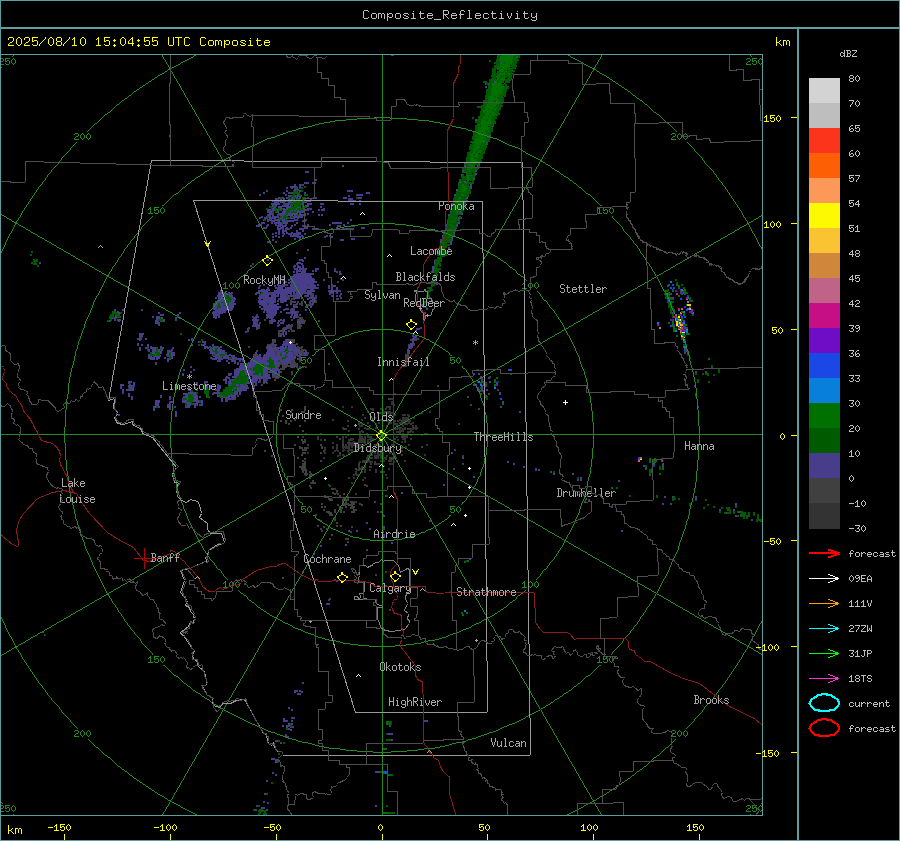
Task: Click the Hanna label
Action: (x=699, y=446)
